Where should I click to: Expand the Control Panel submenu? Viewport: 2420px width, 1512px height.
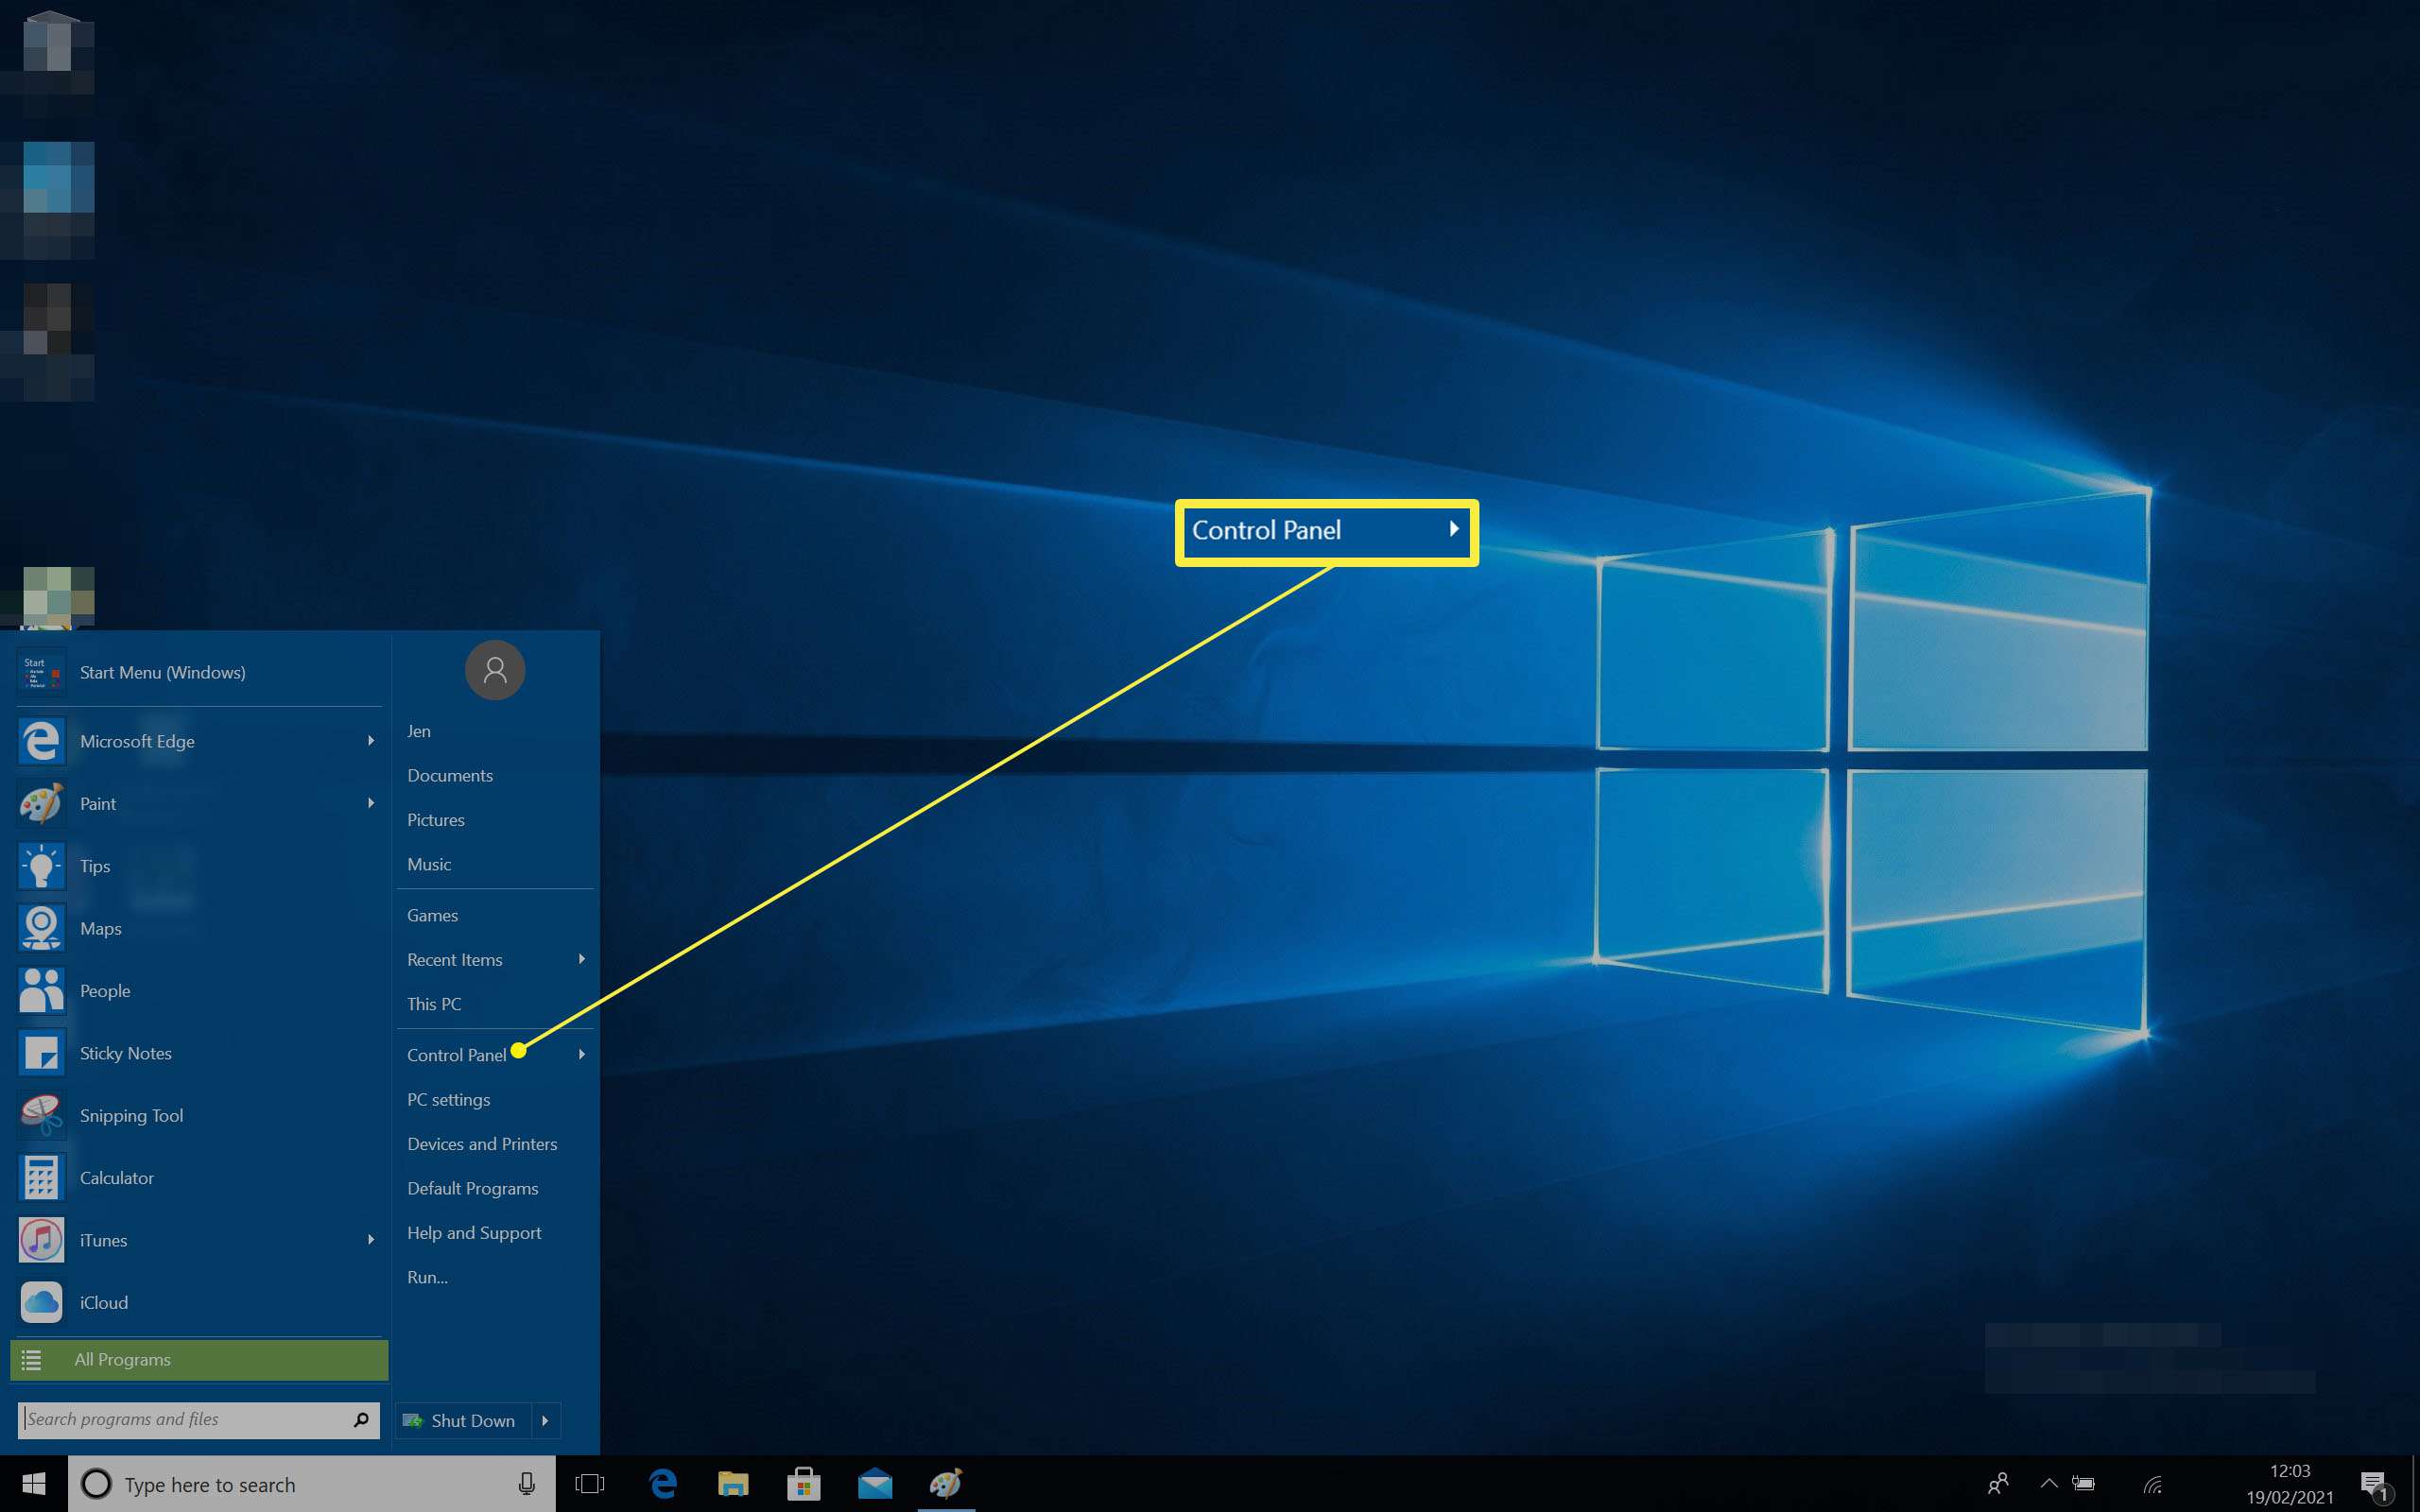tap(583, 1054)
